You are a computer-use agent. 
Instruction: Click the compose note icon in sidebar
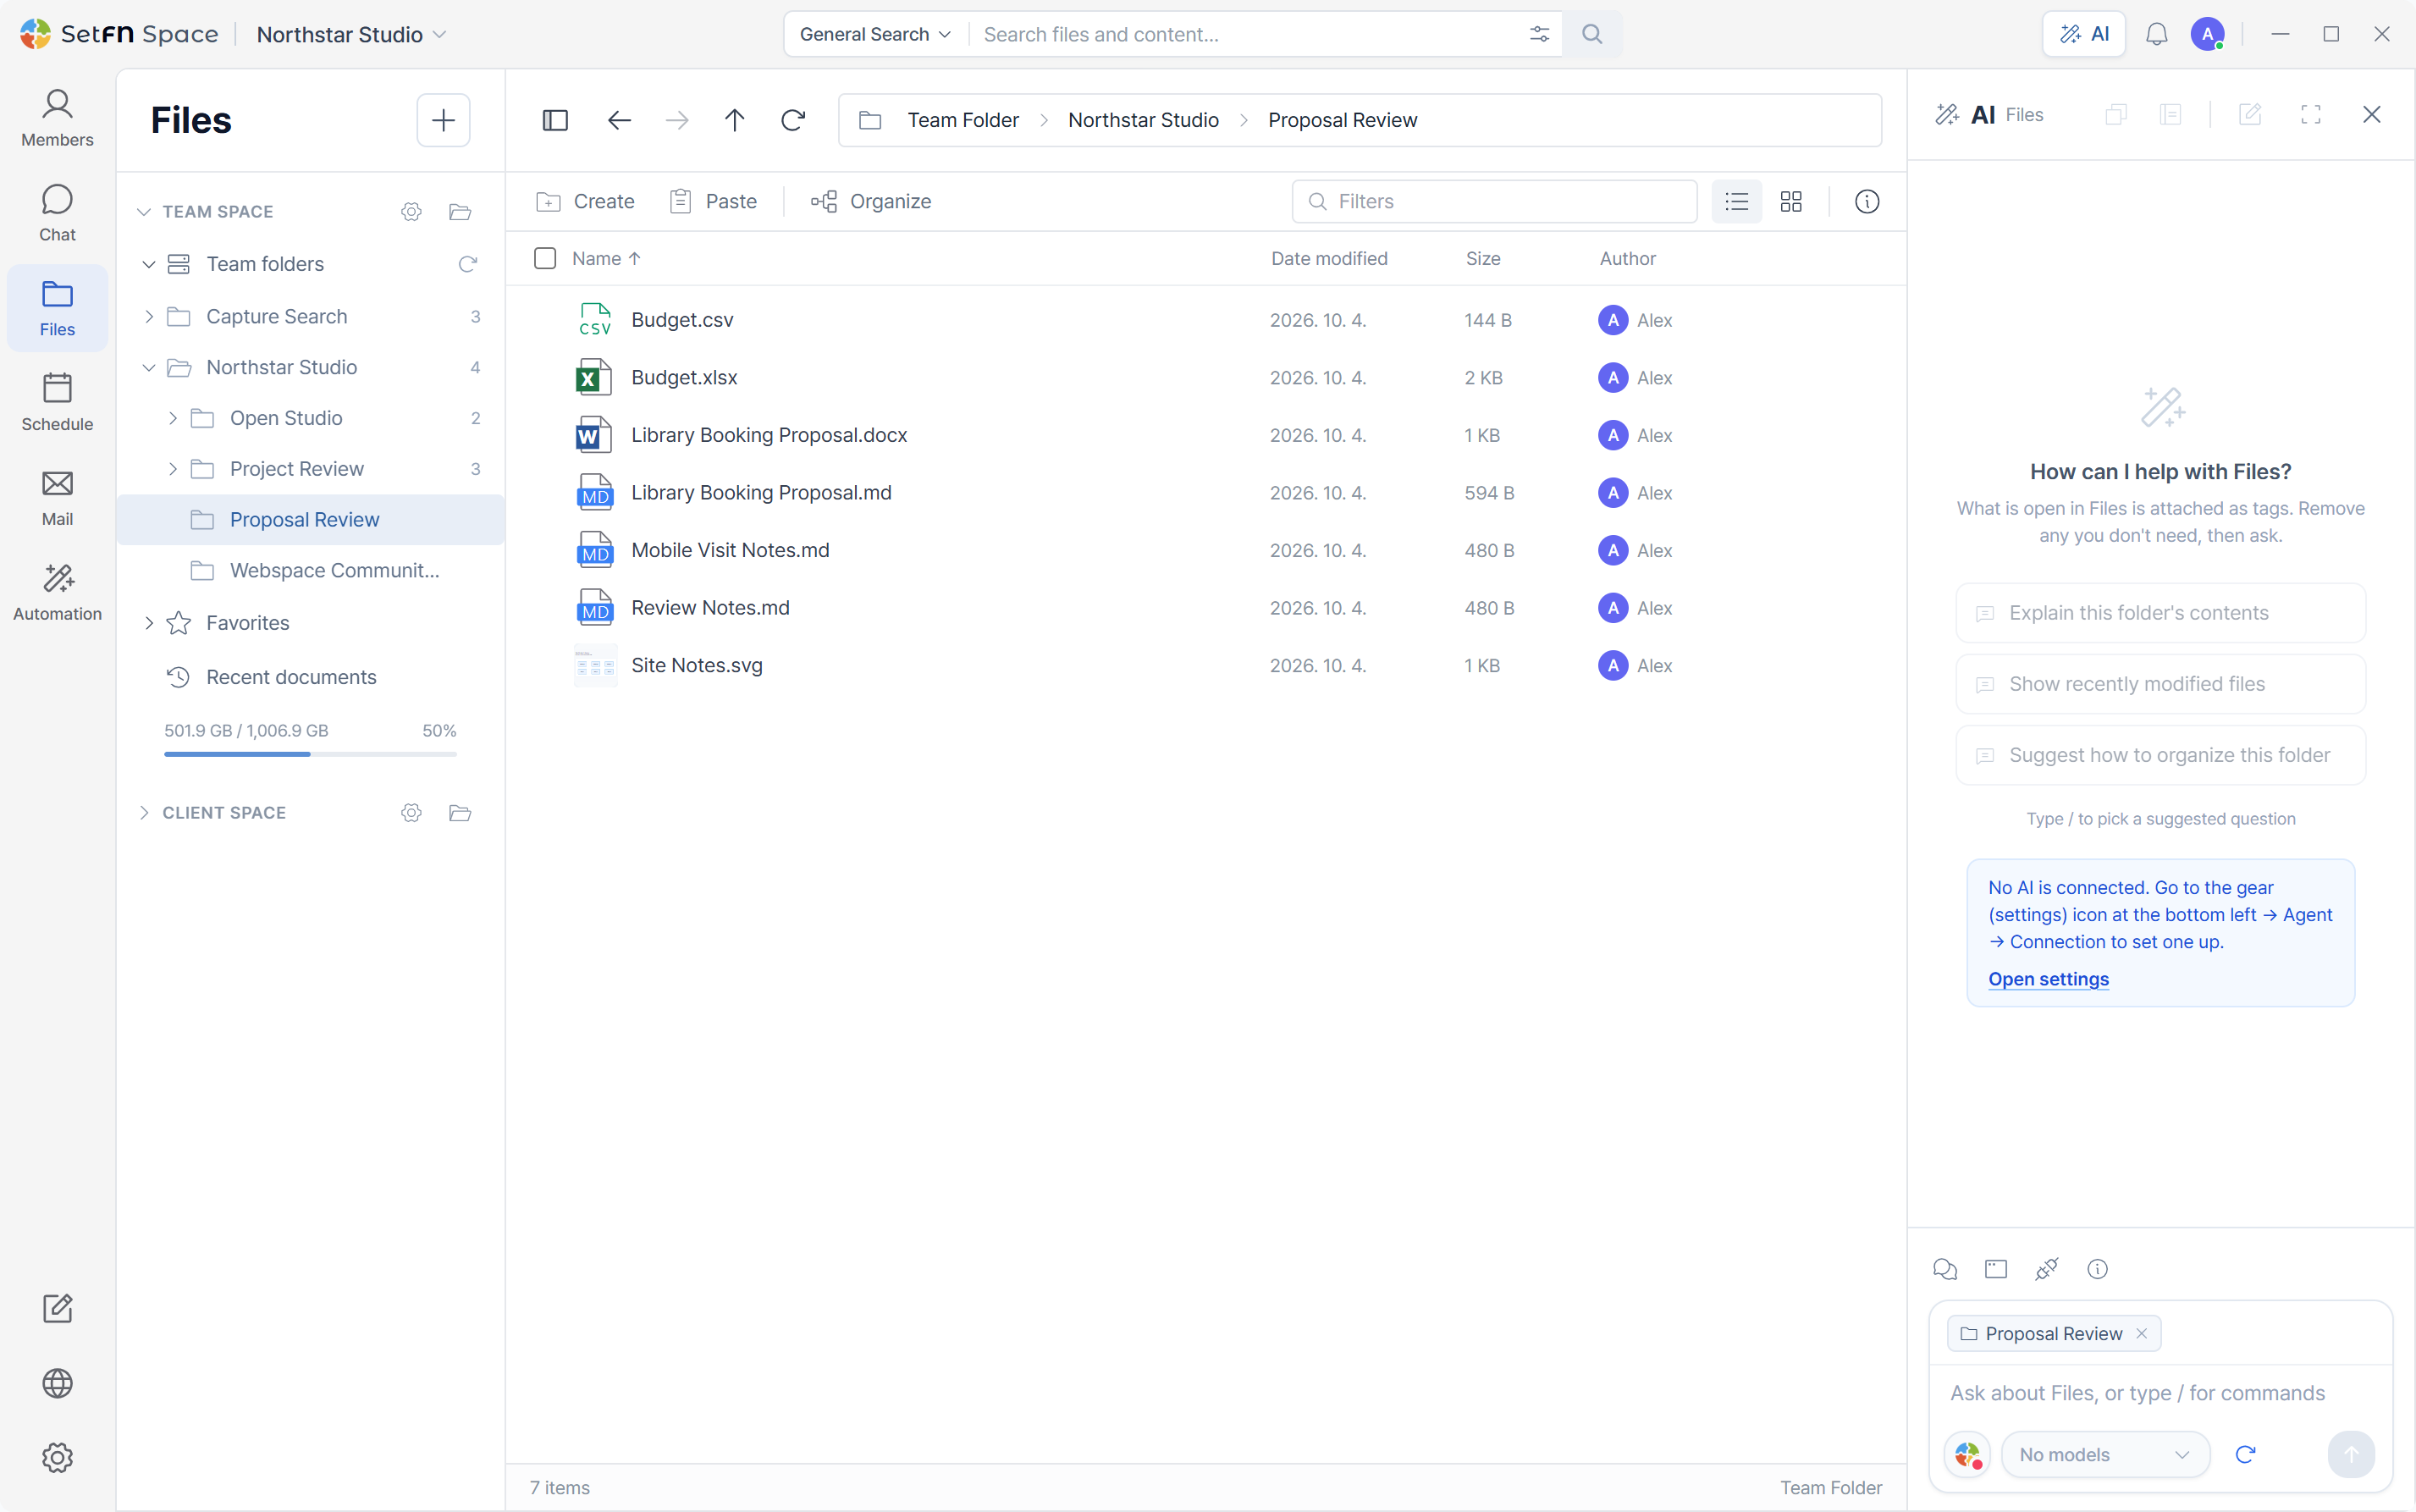(57, 1308)
